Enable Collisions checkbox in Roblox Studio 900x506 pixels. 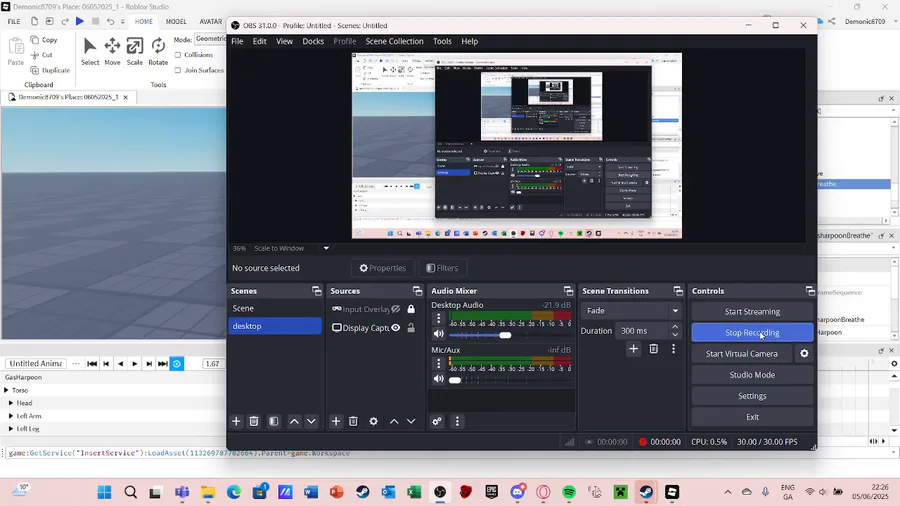pyautogui.click(x=177, y=55)
